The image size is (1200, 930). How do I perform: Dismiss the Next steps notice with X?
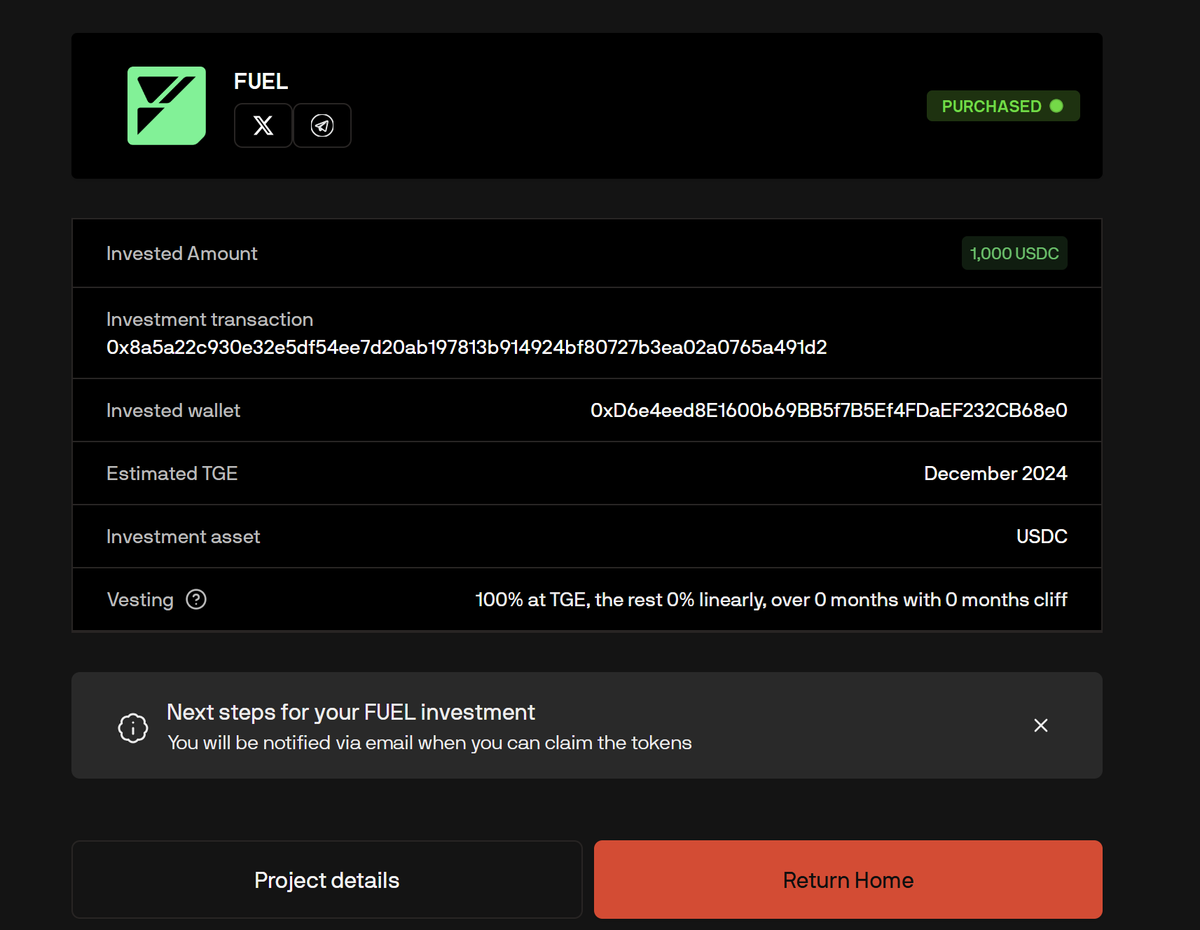coord(1041,725)
